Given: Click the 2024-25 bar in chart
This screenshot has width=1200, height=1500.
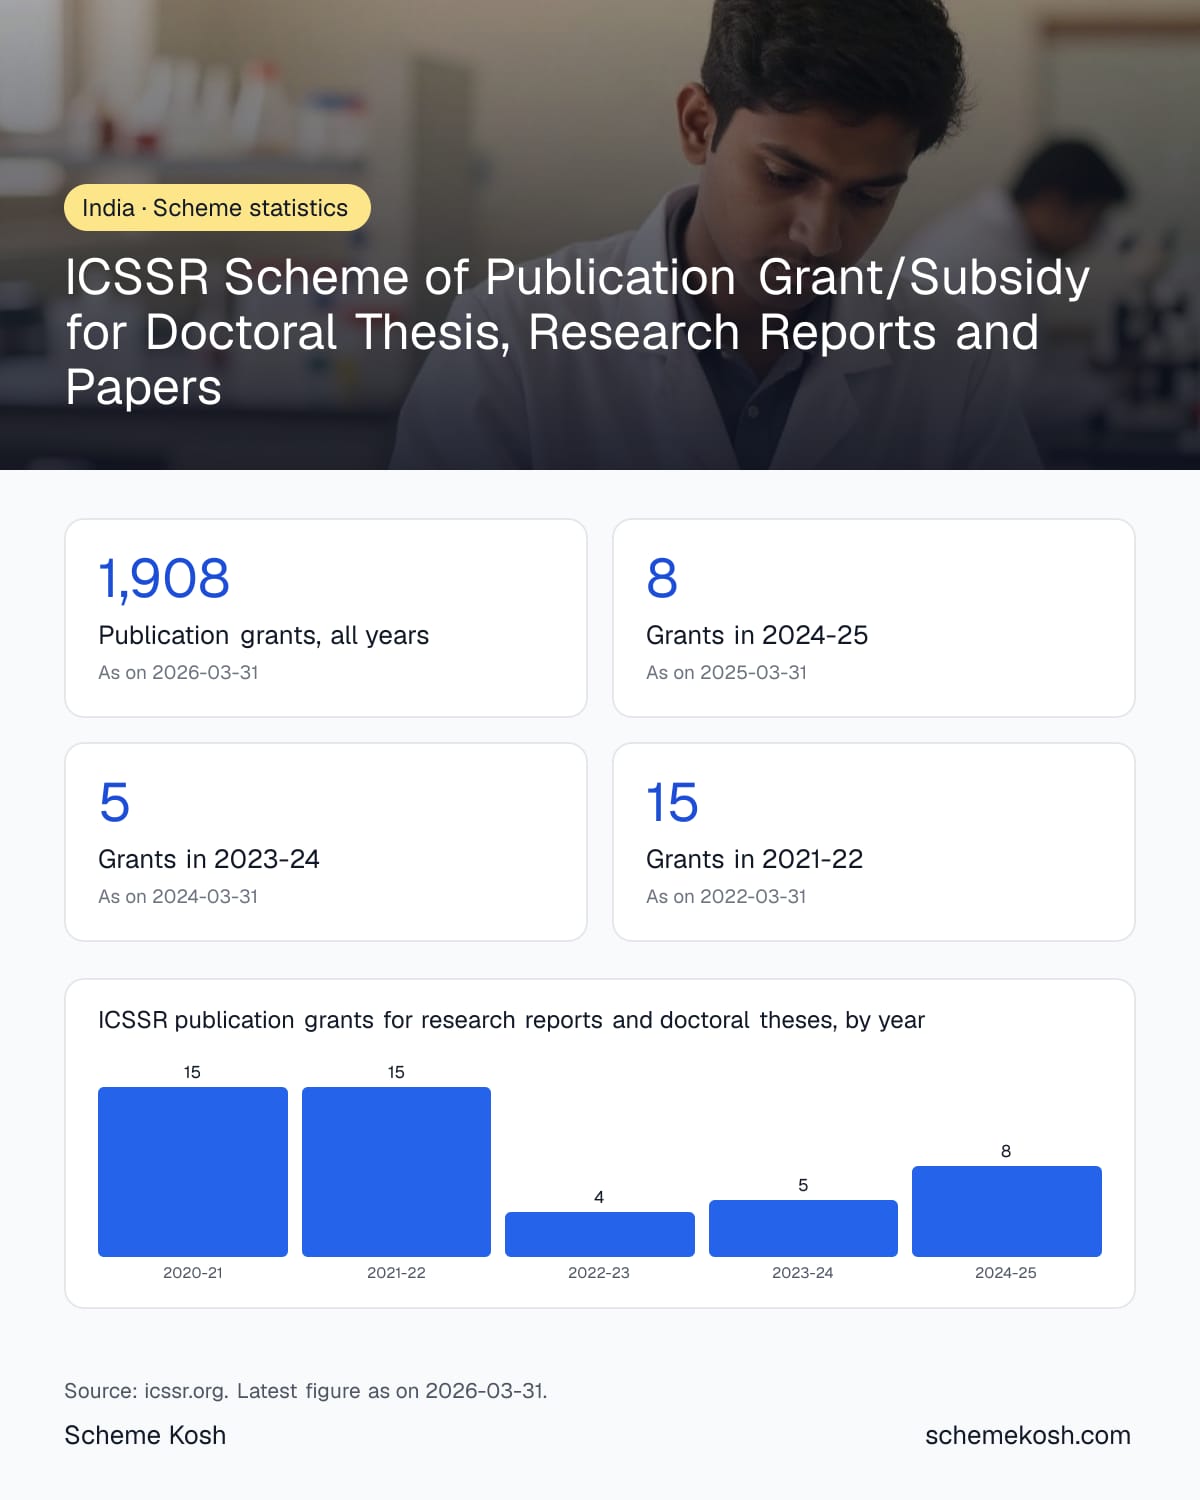Looking at the screenshot, I should [1007, 1211].
